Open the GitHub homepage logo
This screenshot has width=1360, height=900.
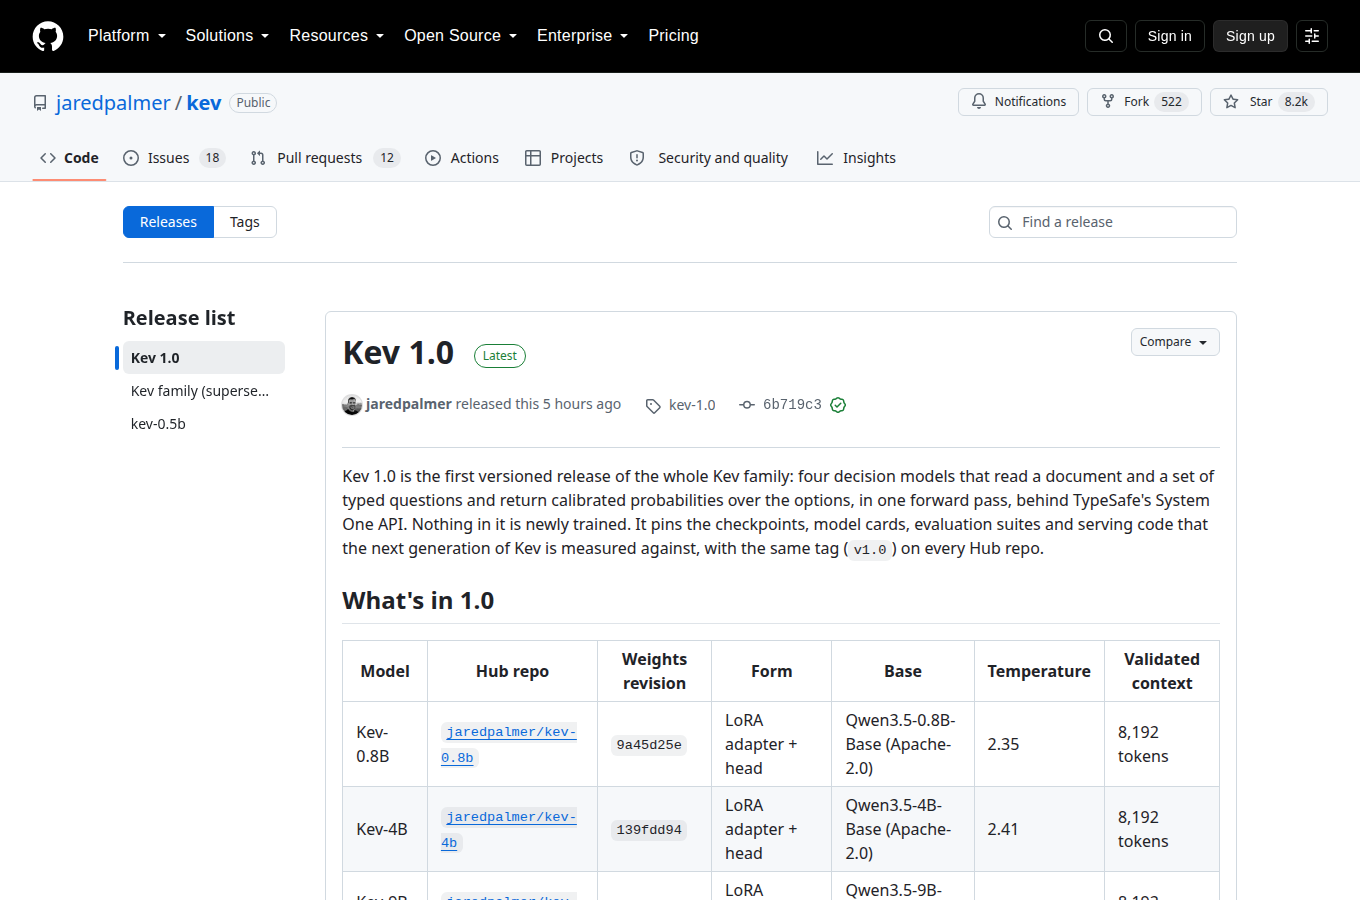pyautogui.click(x=48, y=36)
